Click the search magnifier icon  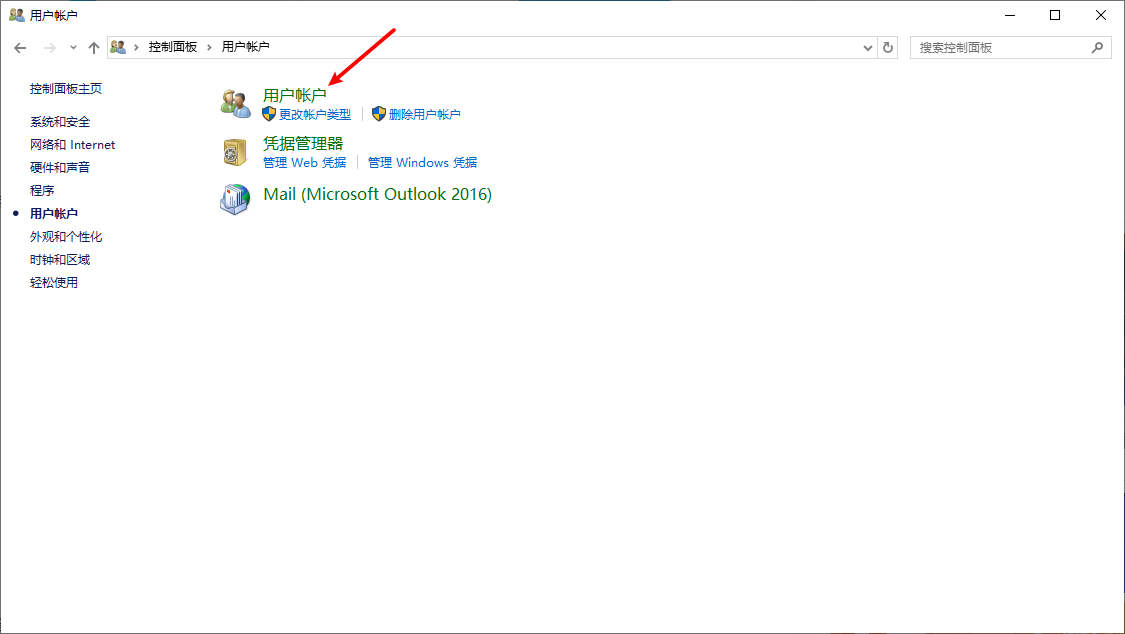(x=1097, y=47)
